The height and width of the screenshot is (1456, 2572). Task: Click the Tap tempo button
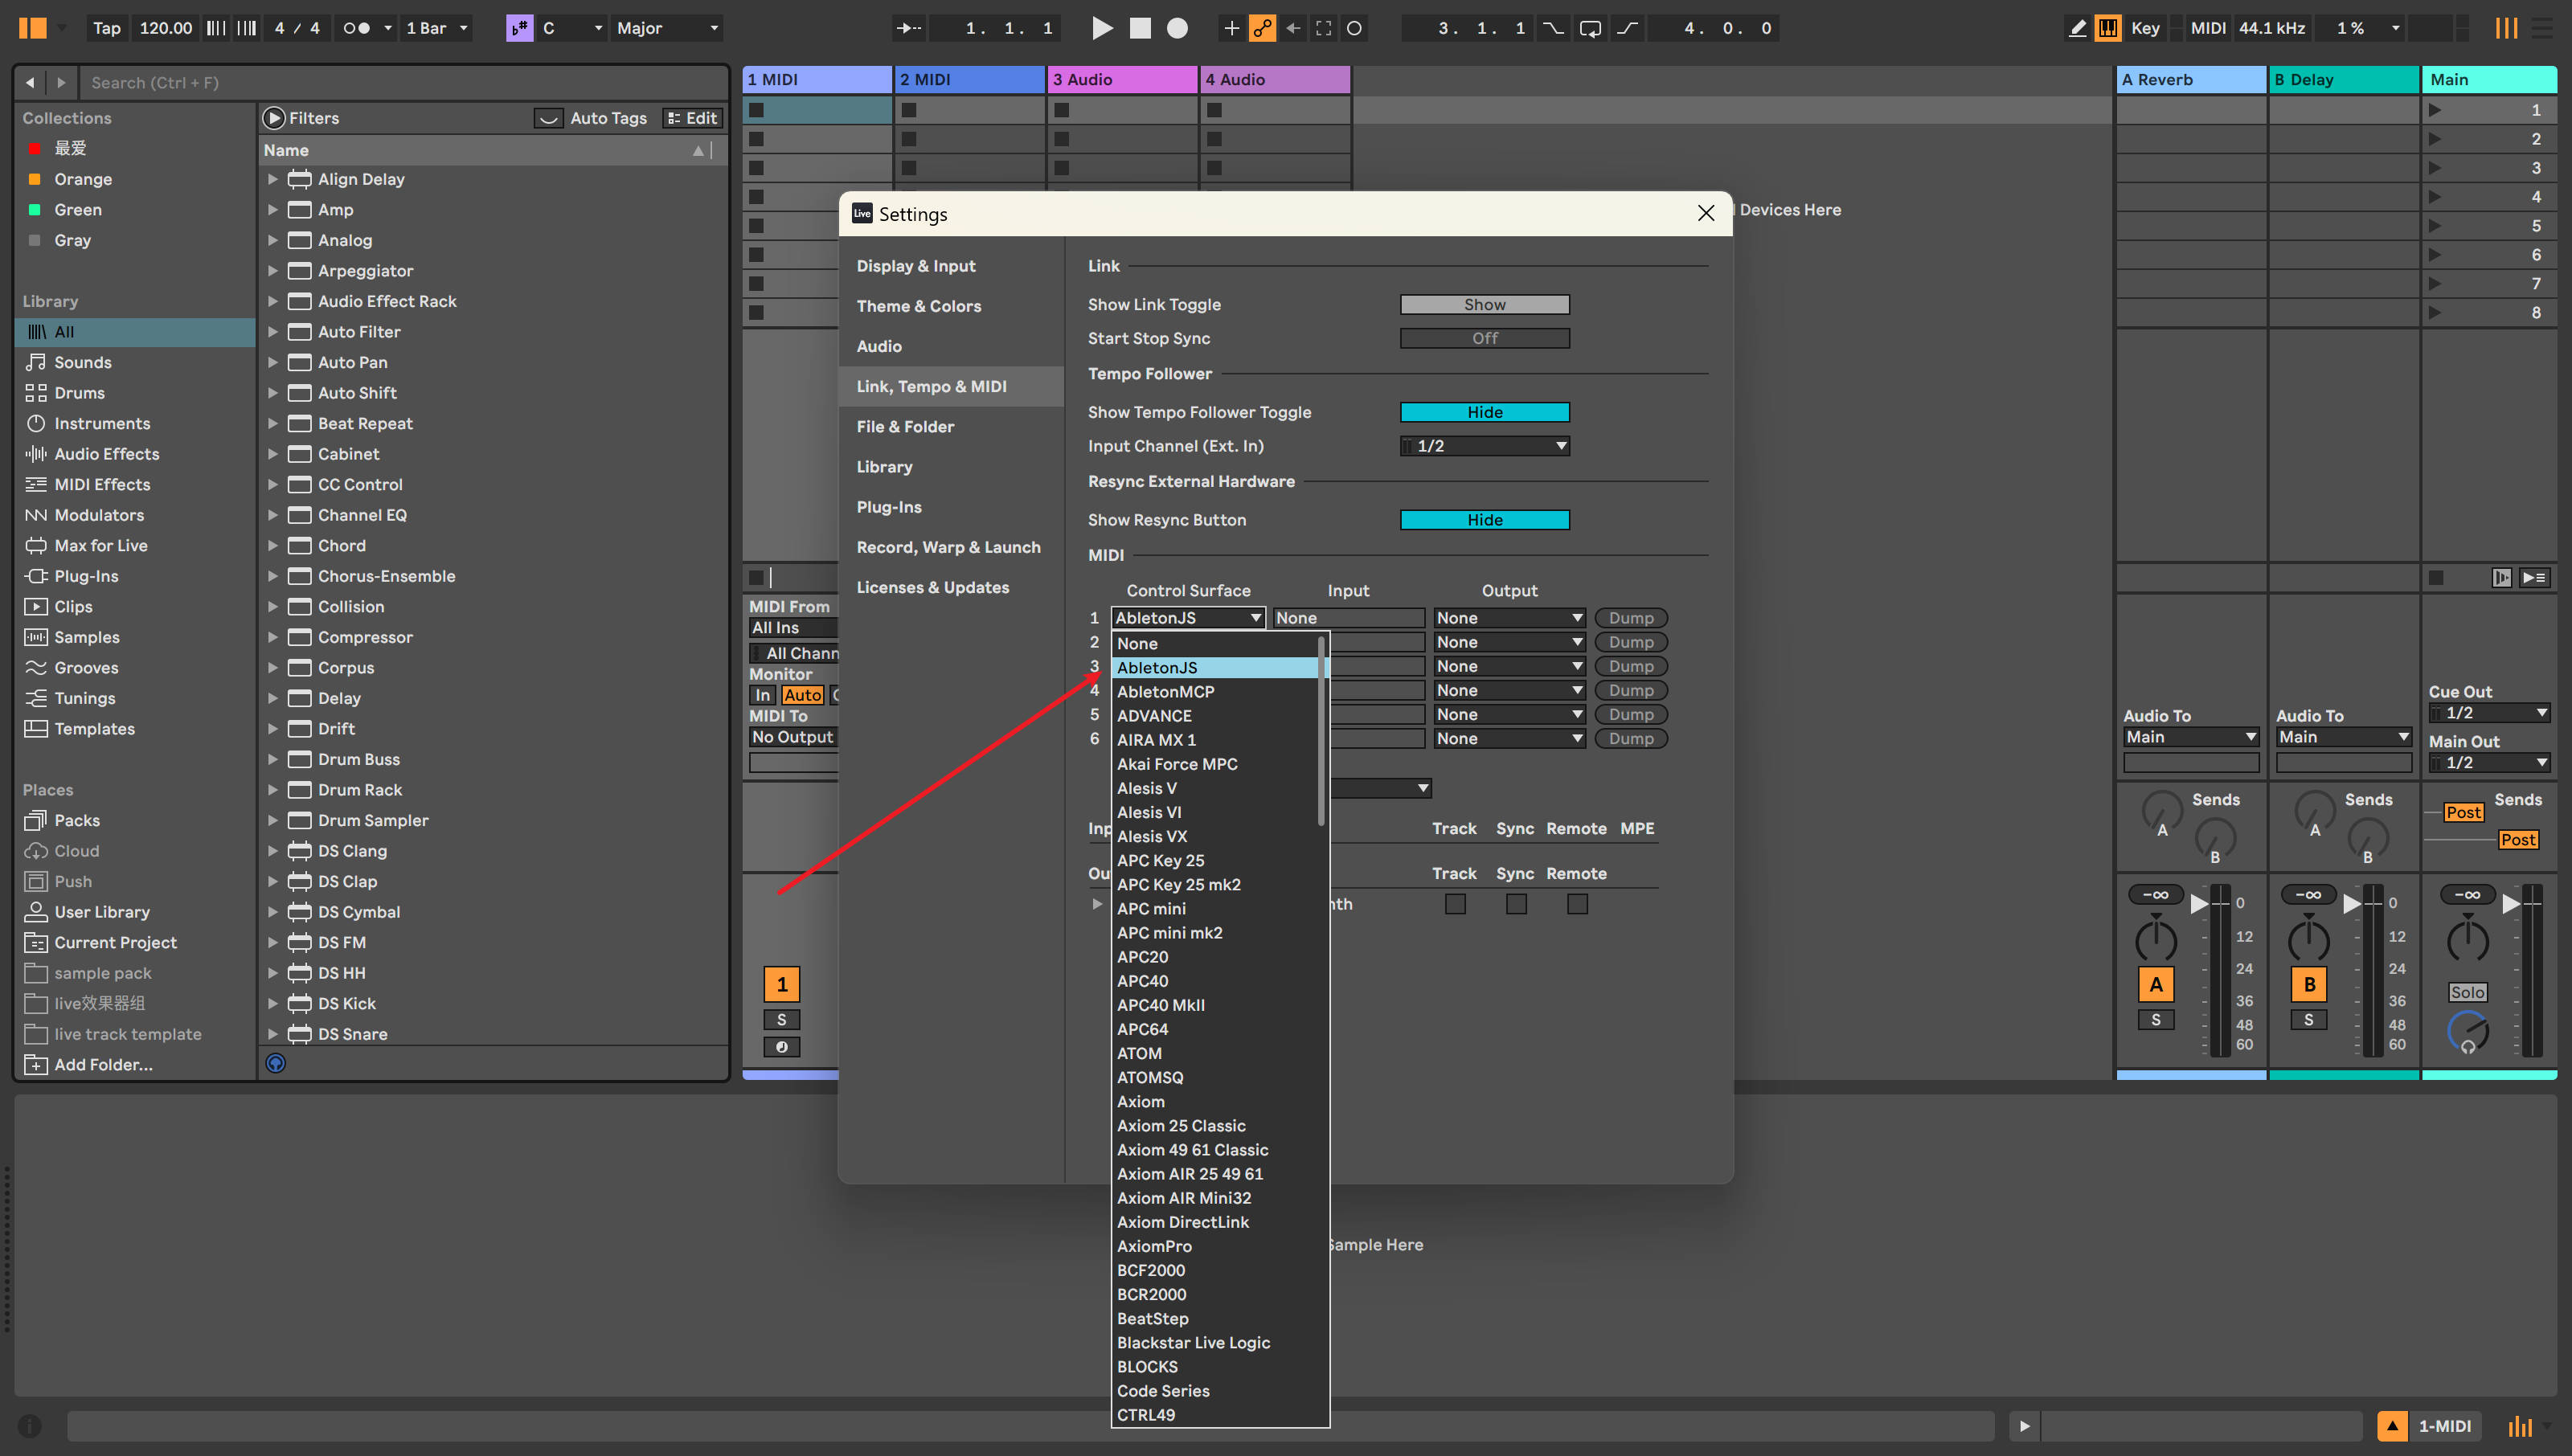pyautogui.click(x=106, y=28)
